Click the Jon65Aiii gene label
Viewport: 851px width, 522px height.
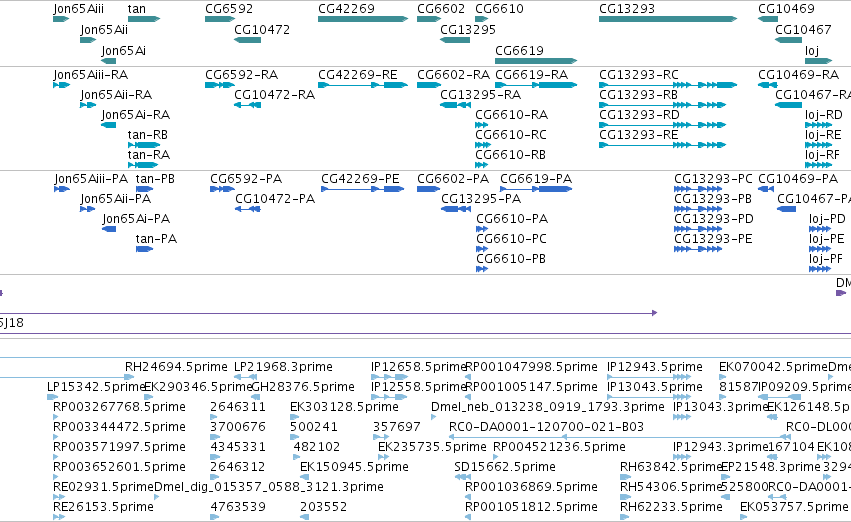[x=78, y=9]
